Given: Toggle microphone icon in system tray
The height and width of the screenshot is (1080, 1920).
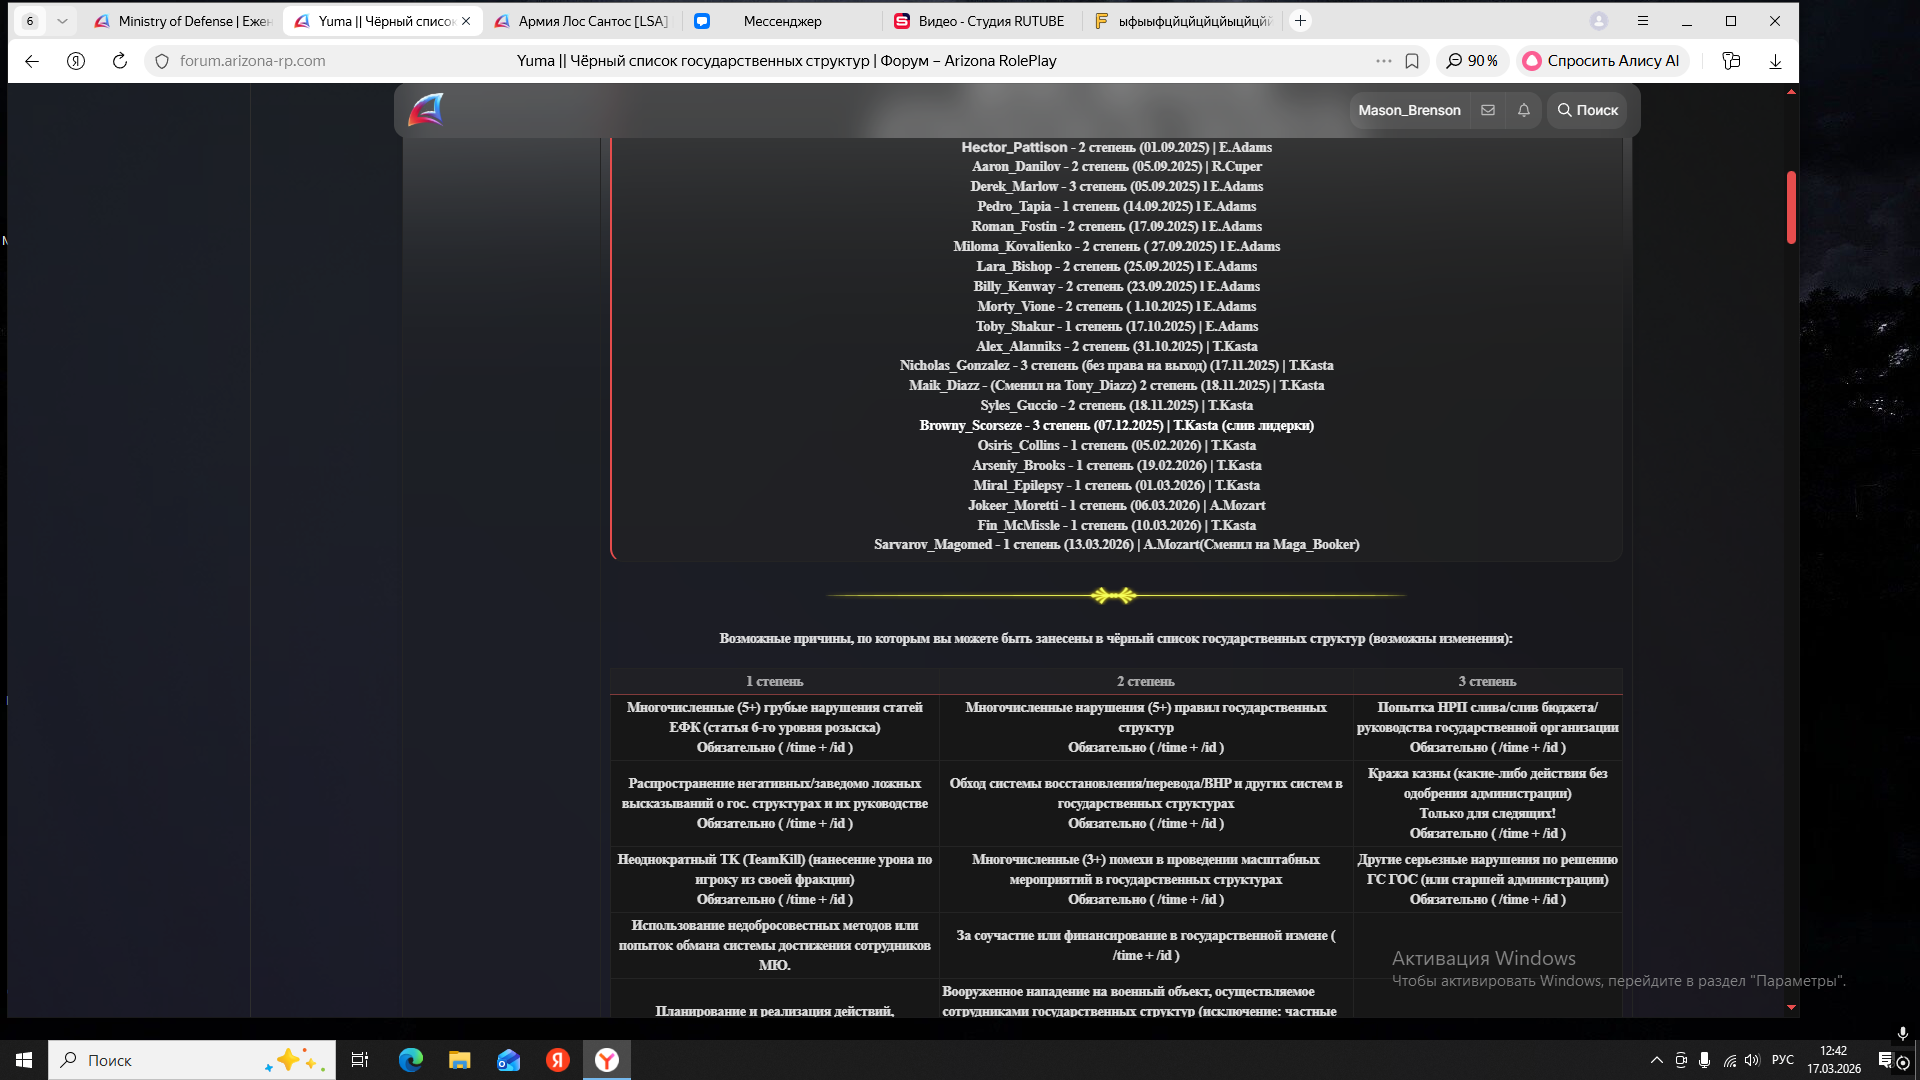Looking at the screenshot, I should pyautogui.click(x=1704, y=1060).
